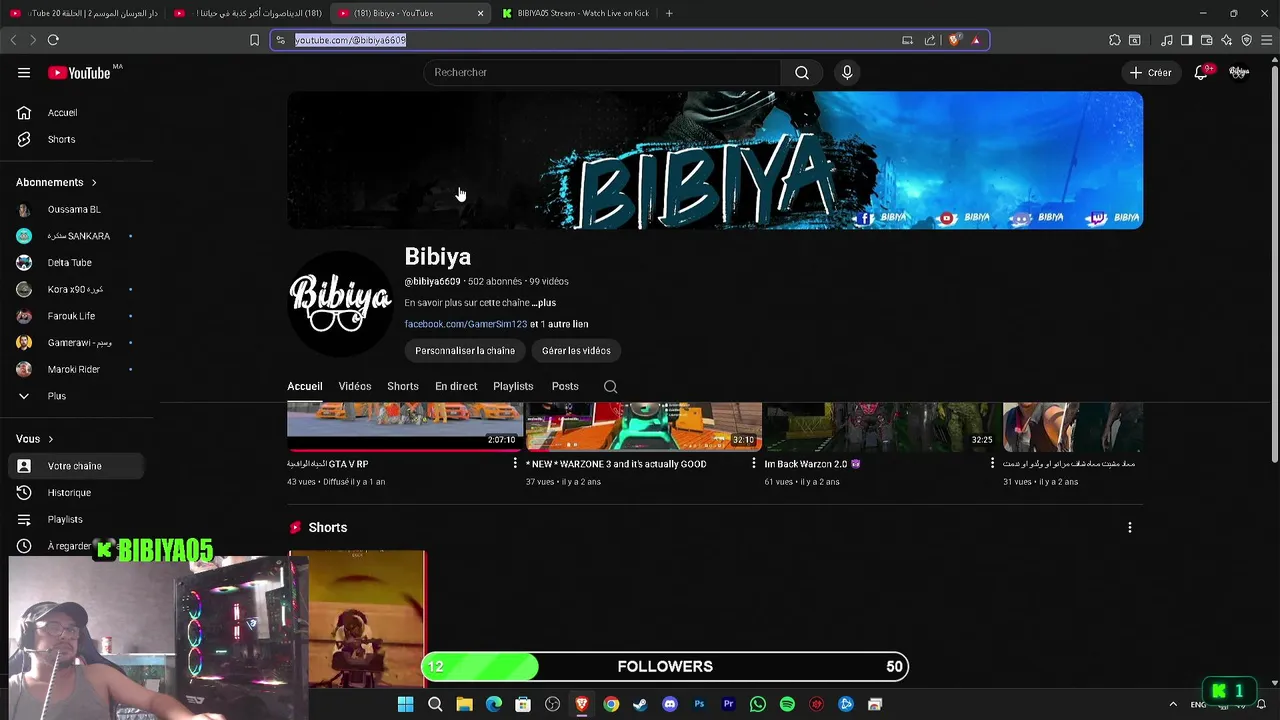This screenshot has width=1280, height=720.
Task: Open new tab with plus button
Action: (669, 13)
